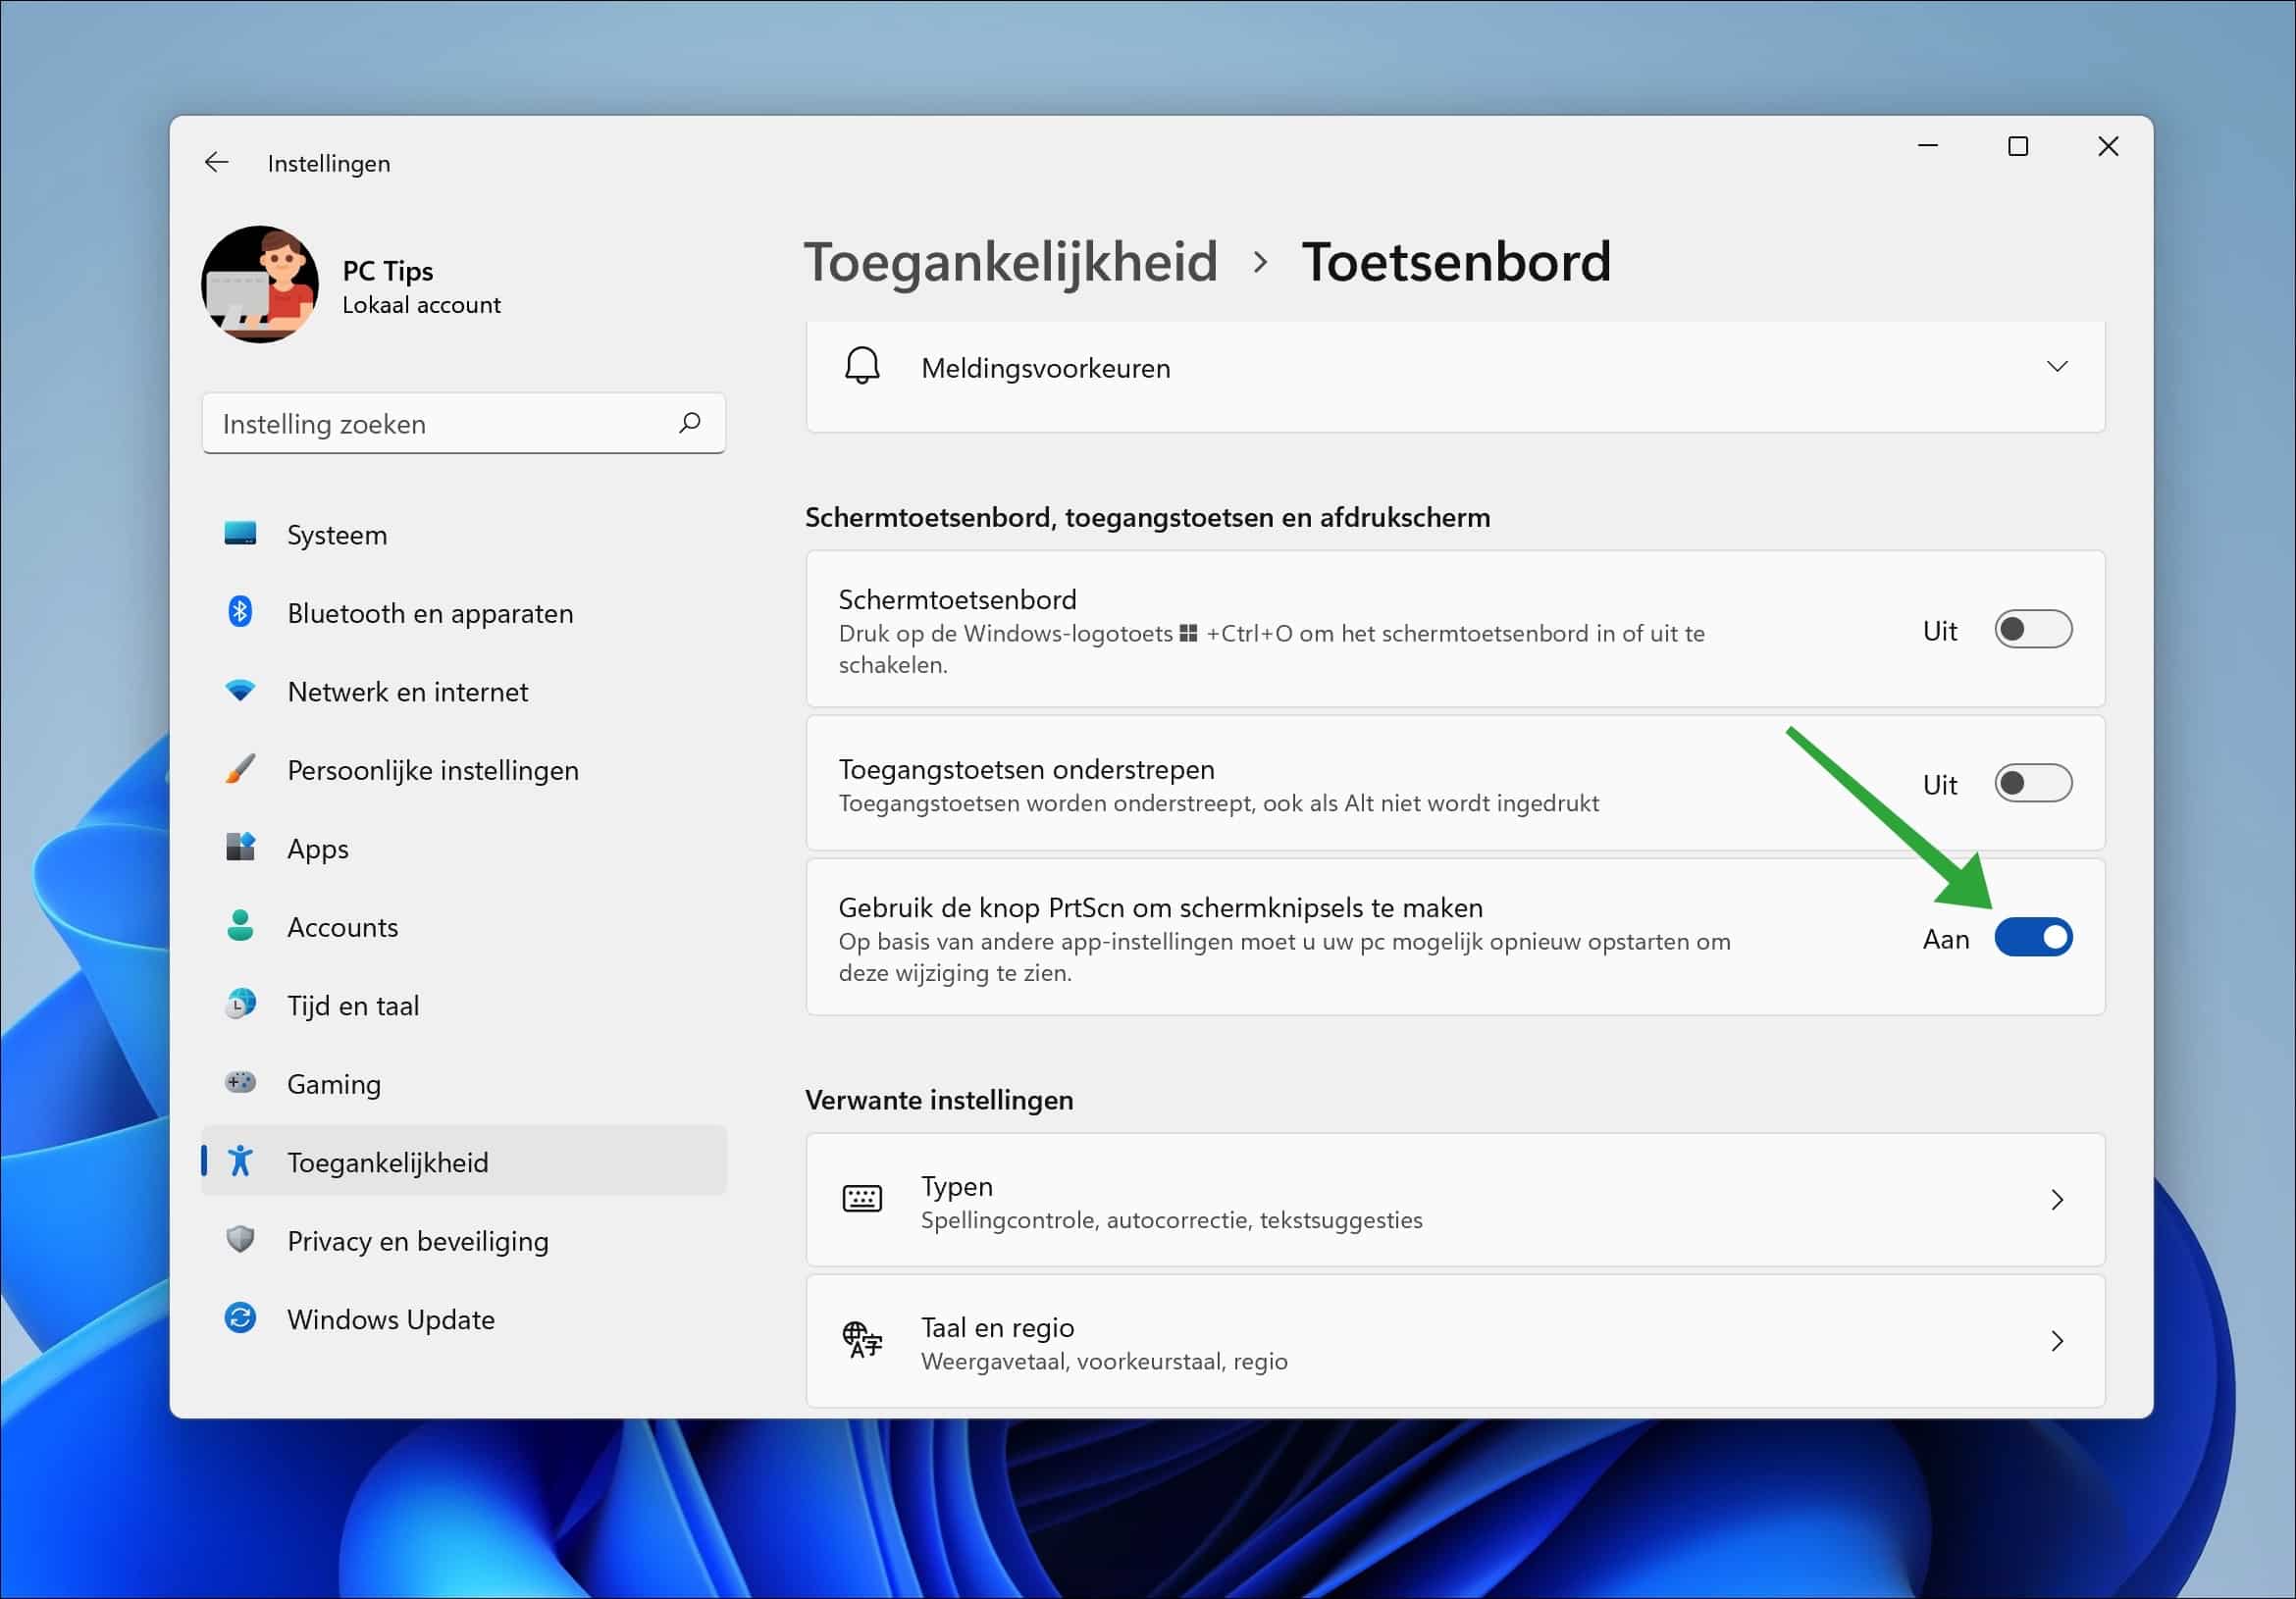The height and width of the screenshot is (1599, 2296).
Task: Turn on Toegangstoetsen onderstrepen
Action: (x=2035, y=783)
